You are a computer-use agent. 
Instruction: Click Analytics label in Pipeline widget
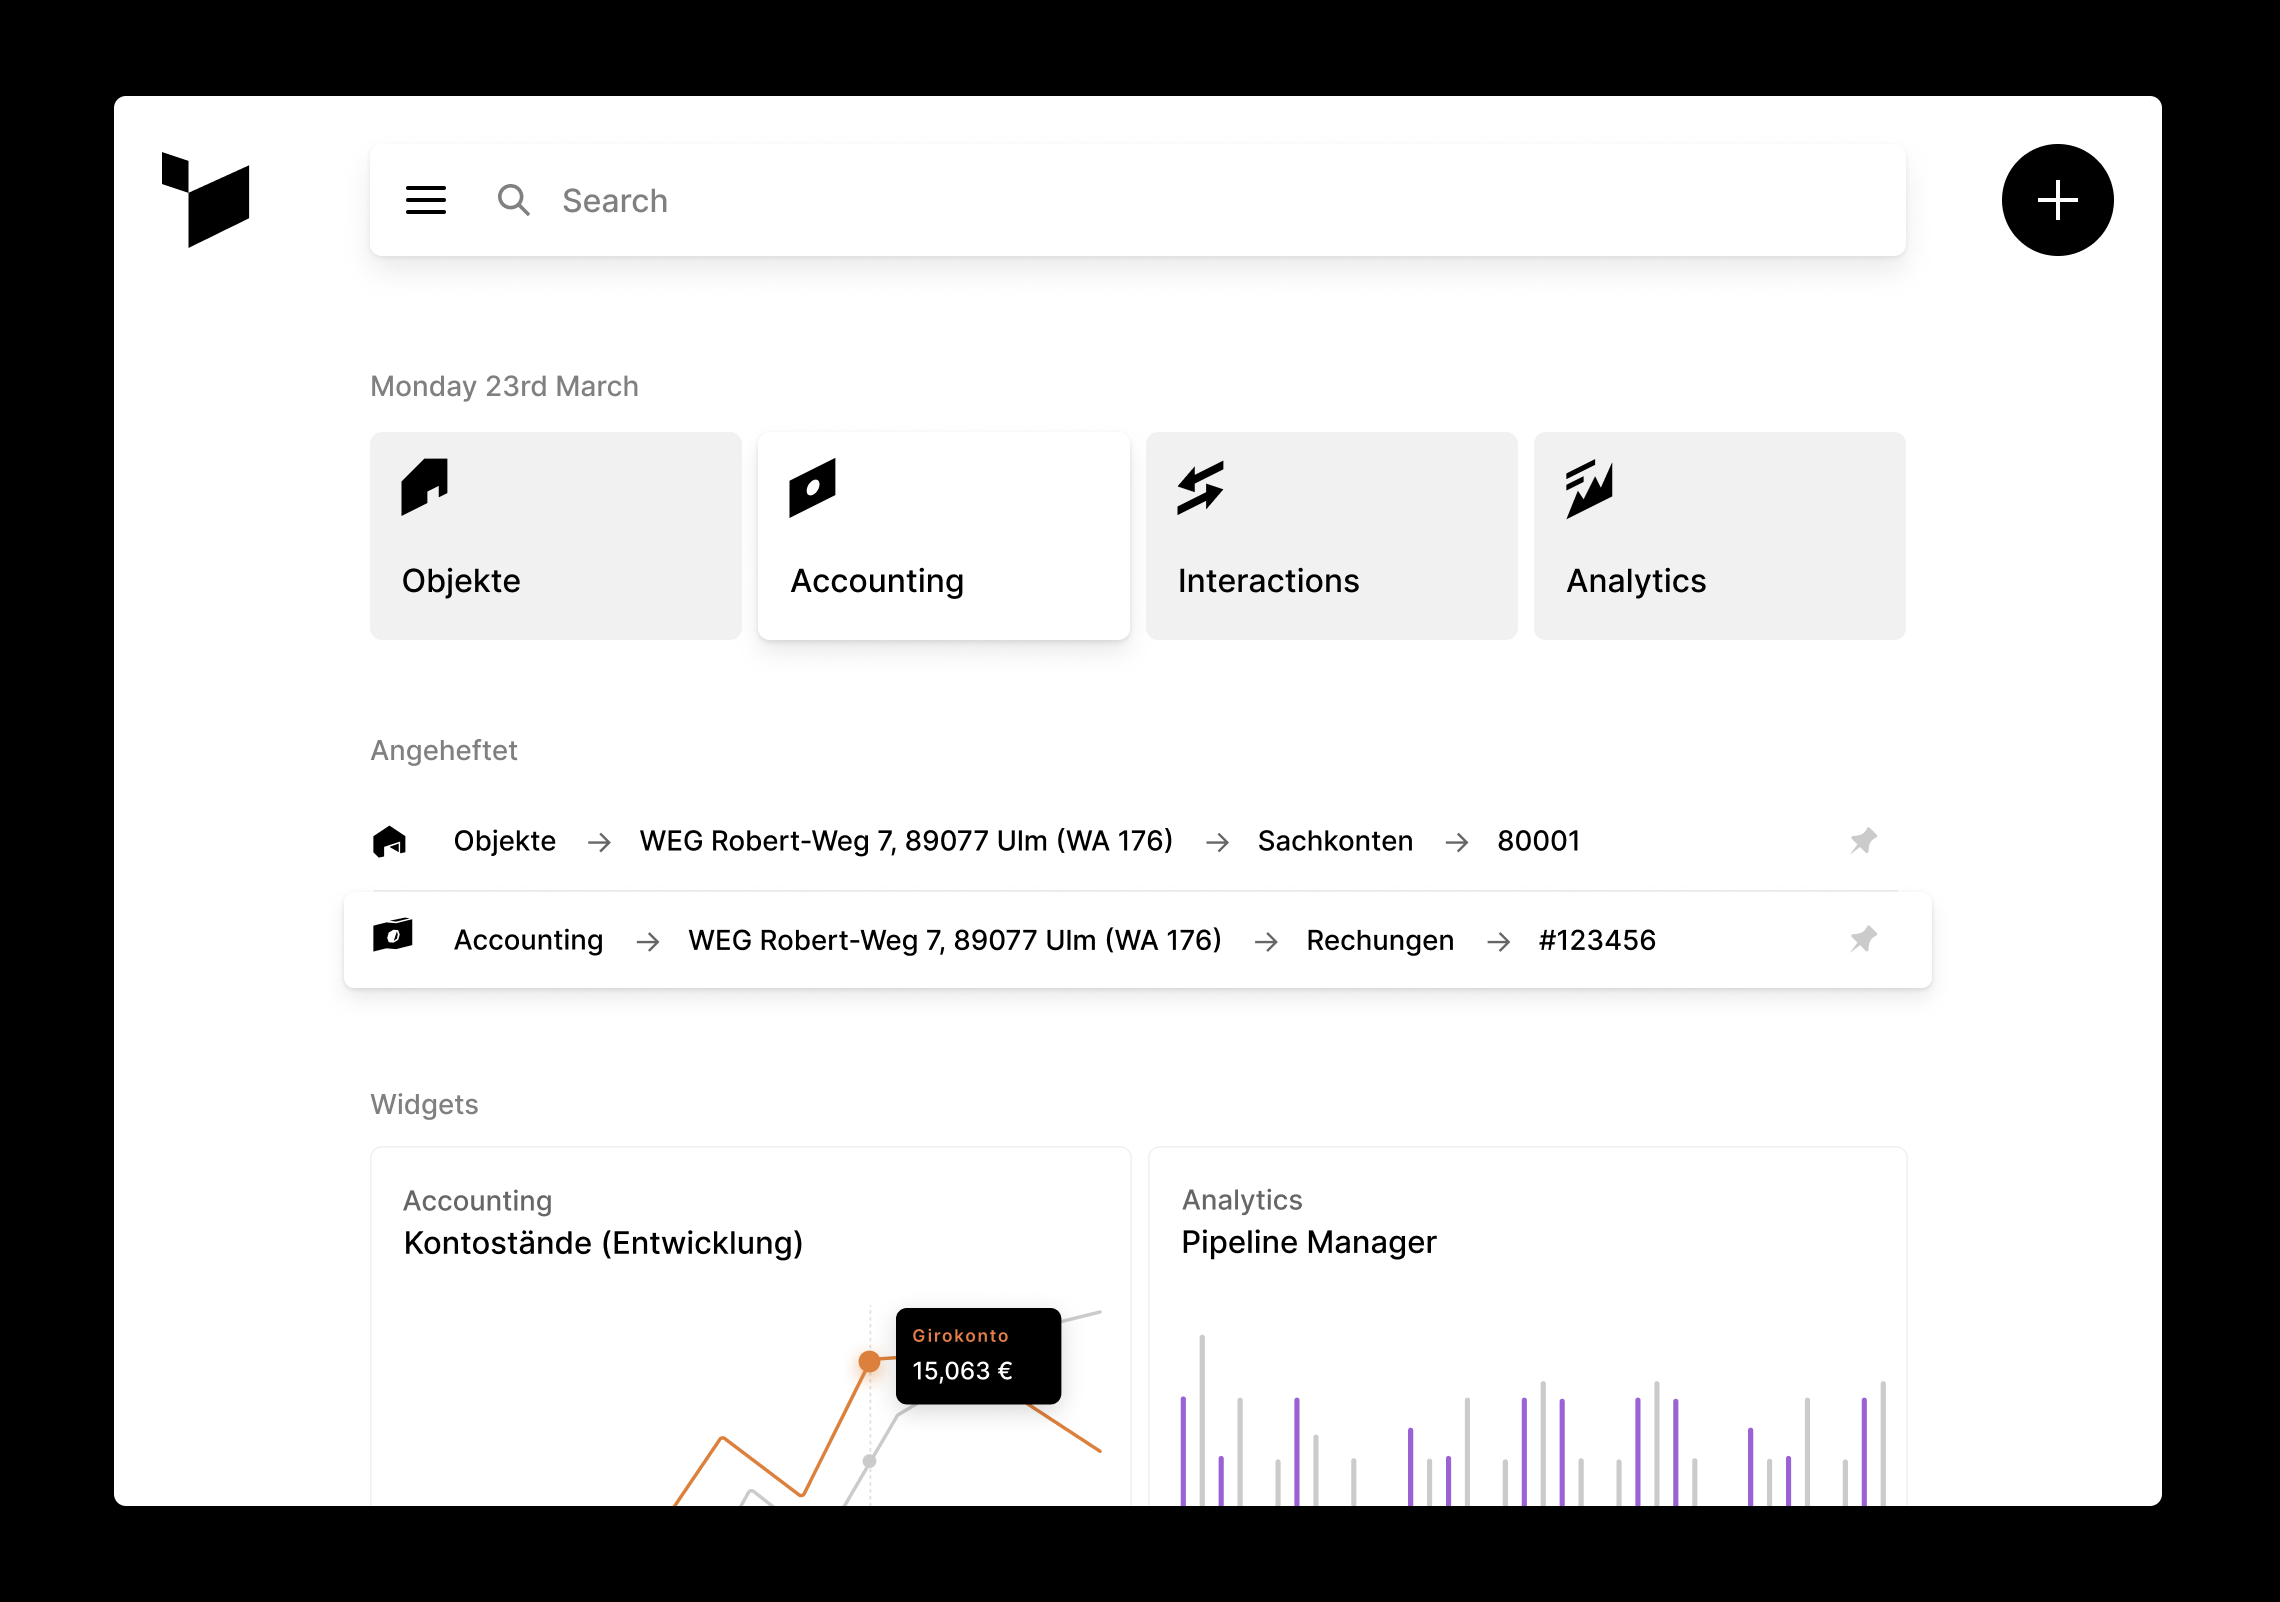pos(1242,1200)
